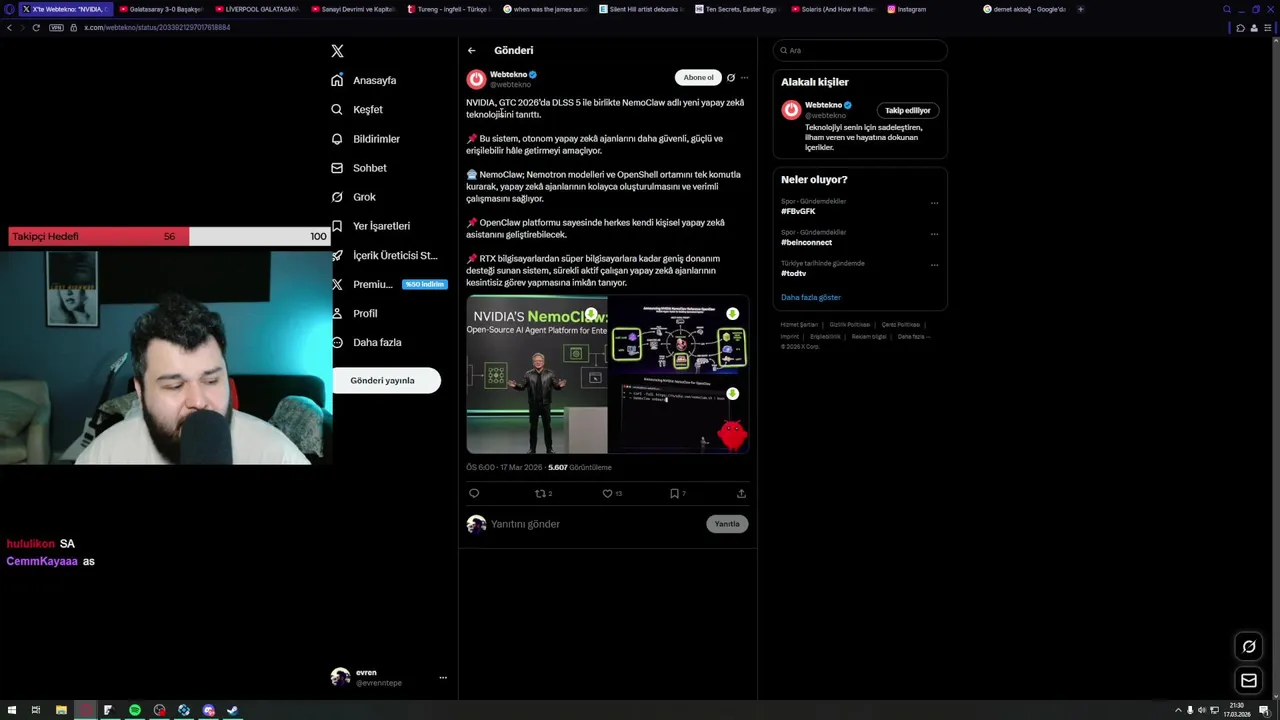The height and width of the screenshot is (720, 1280).
Task: Switch to the Silent Hill artist debunks tab
Action: pyautogui.click(x=640, y=9)
